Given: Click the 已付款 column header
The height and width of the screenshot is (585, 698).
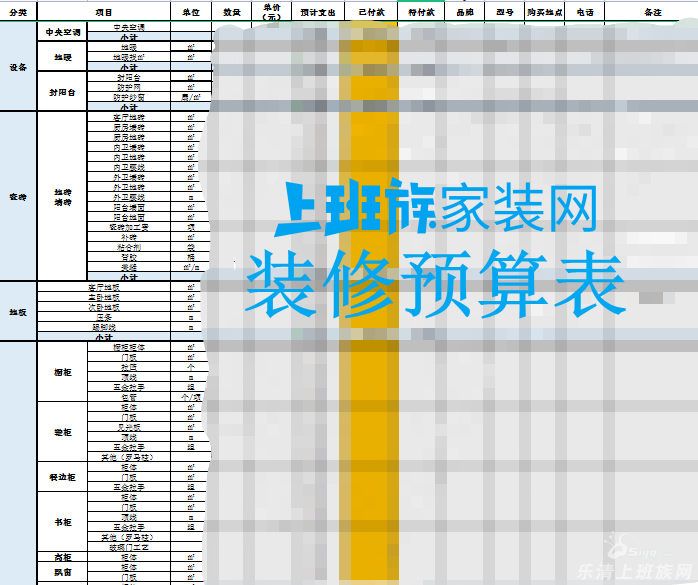Looking at the screenshot, I should coord(371,12).
